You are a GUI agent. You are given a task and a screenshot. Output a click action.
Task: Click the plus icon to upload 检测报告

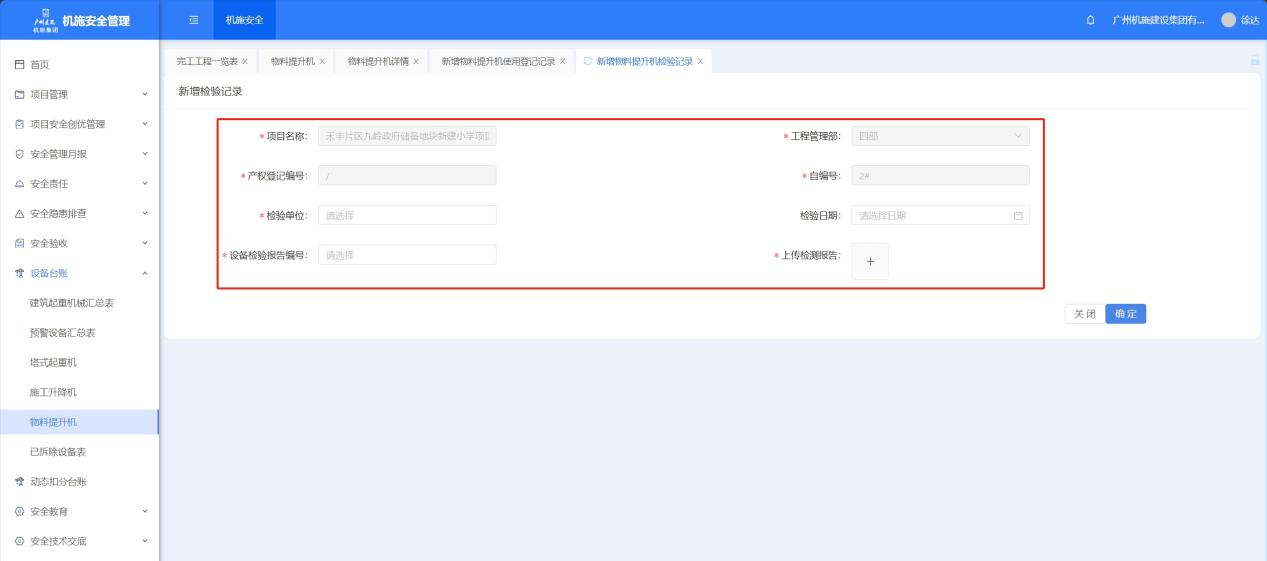[x=870, y=261]
